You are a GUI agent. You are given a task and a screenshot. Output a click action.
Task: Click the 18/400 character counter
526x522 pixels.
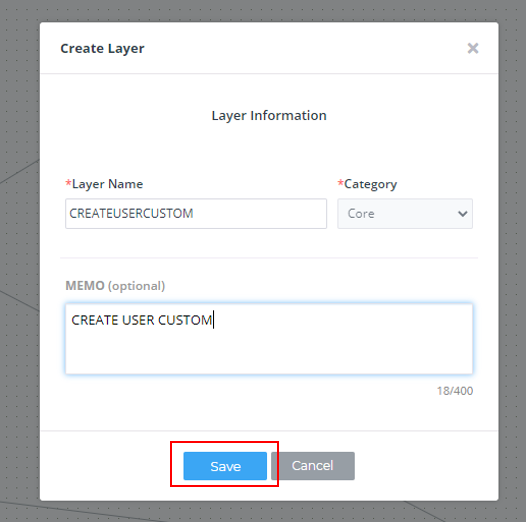pos(455,391)
